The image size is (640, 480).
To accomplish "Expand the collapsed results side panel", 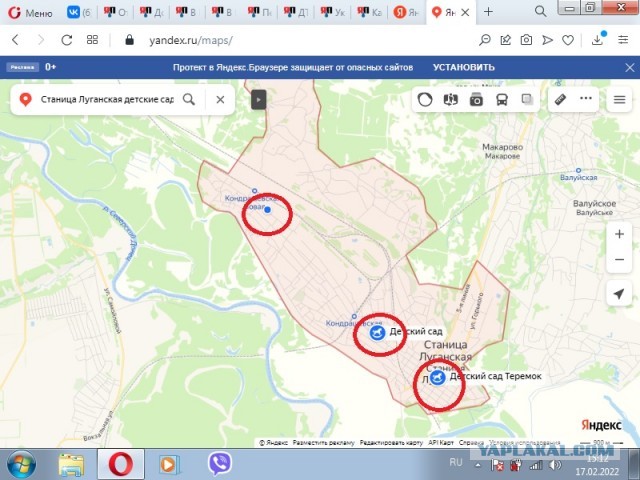I will click(258, 100).
